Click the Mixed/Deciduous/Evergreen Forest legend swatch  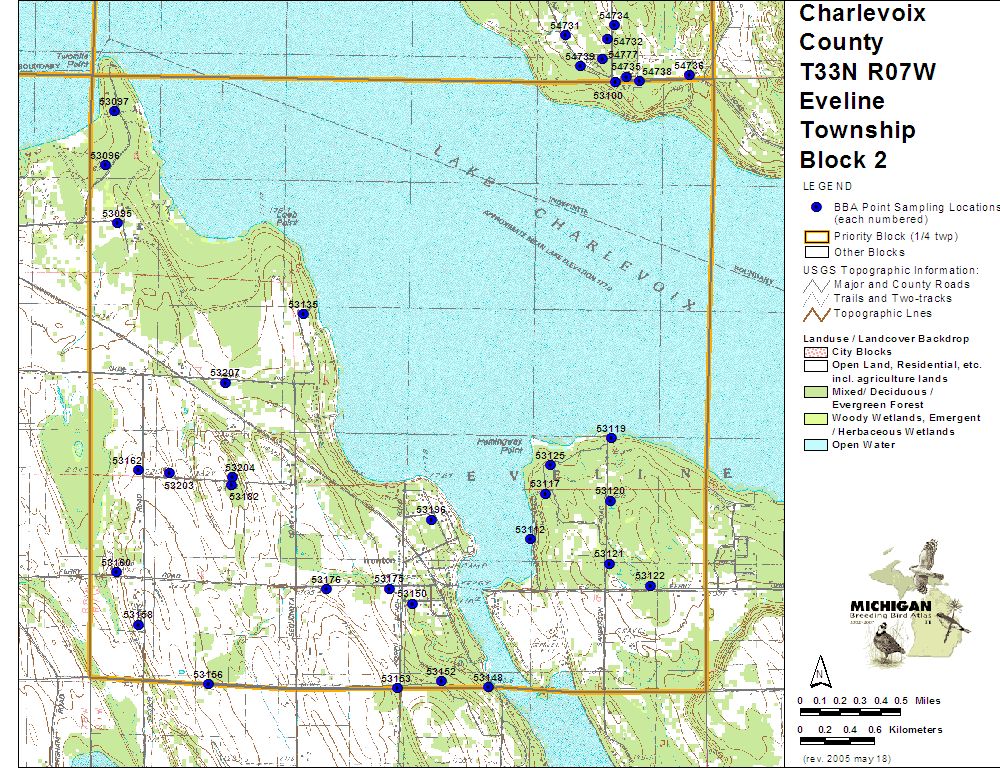(x=815, y=392)
